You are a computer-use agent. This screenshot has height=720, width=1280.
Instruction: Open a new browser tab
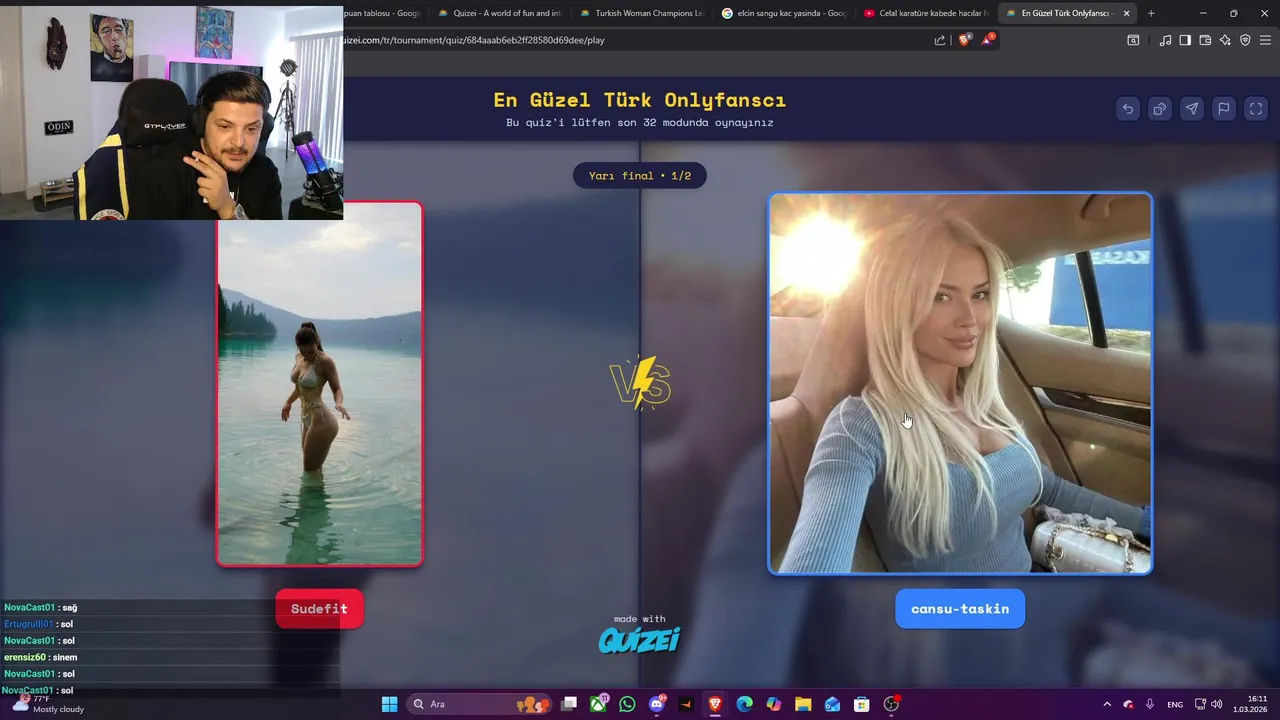click(x=1151, y=13)
